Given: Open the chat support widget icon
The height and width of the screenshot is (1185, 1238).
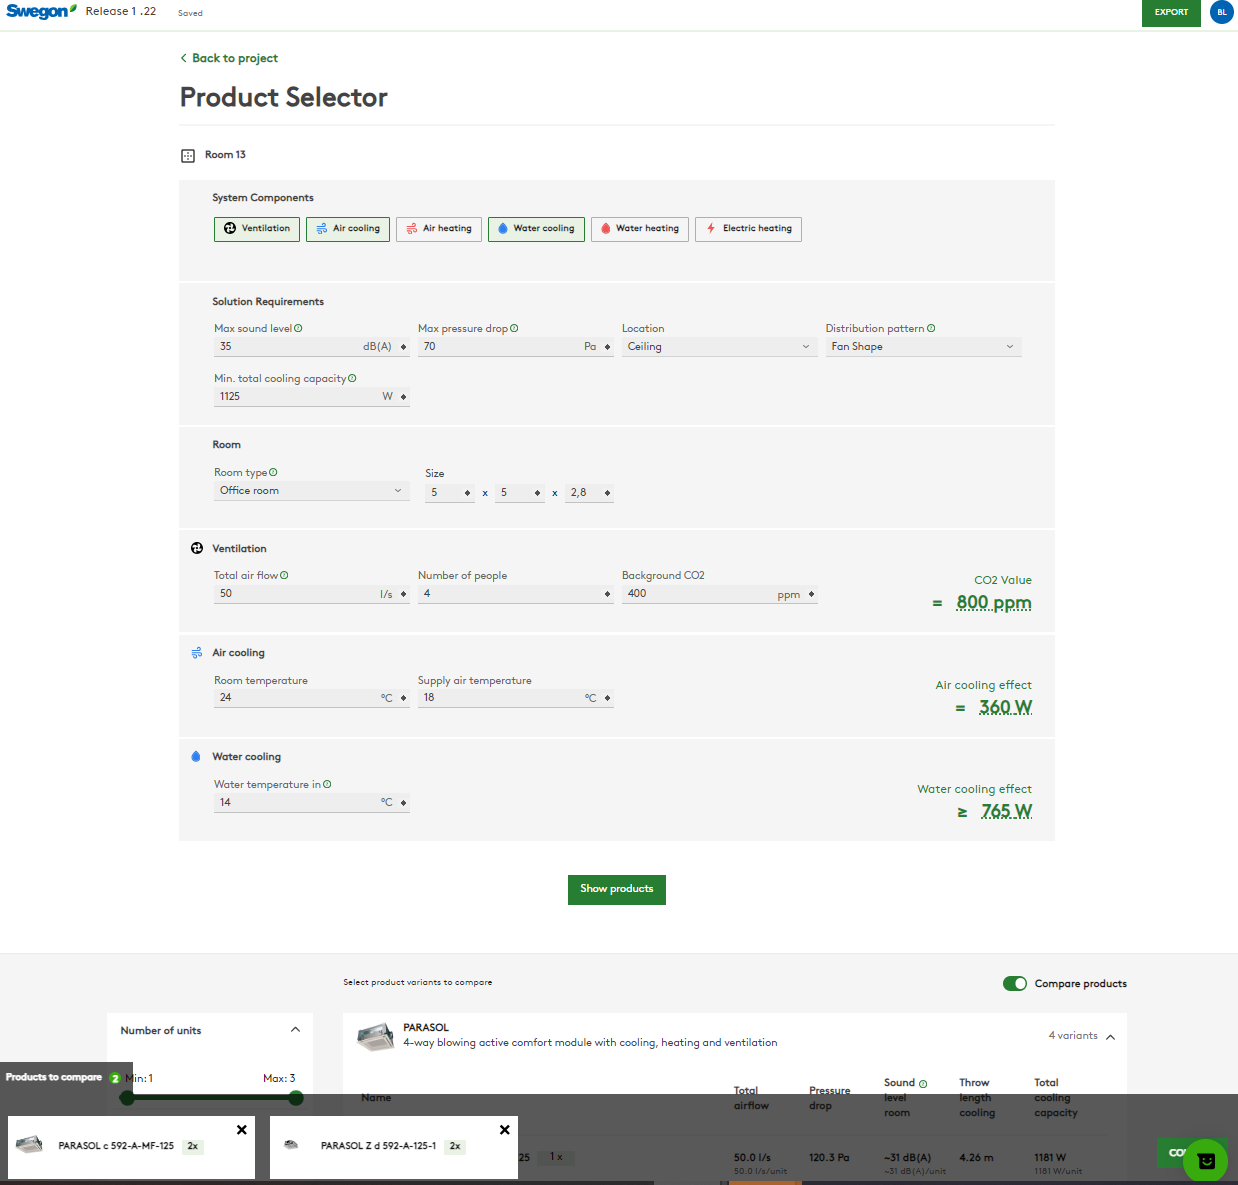Looking at the screenshot, I should 1205,1160.
